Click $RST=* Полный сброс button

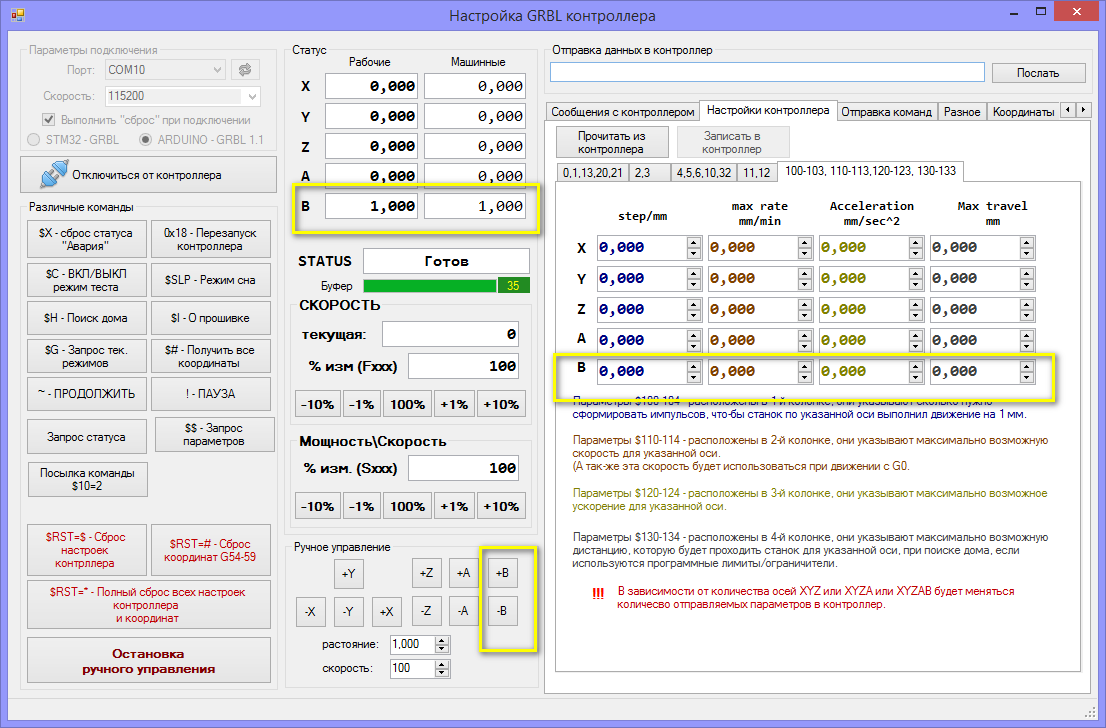click(x=148, y=605)
